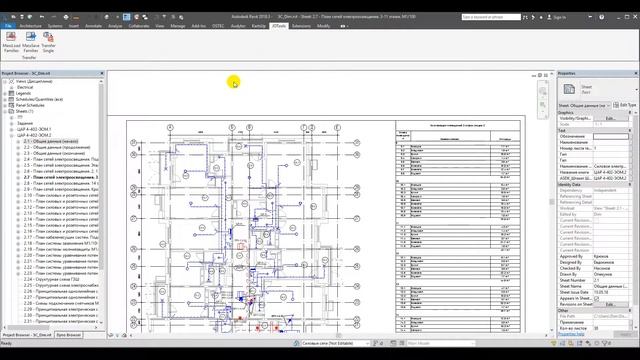640x360 pixels.
Task: Toggle the Appears In Sheet List checkbox
Action: tap(596, 298)
